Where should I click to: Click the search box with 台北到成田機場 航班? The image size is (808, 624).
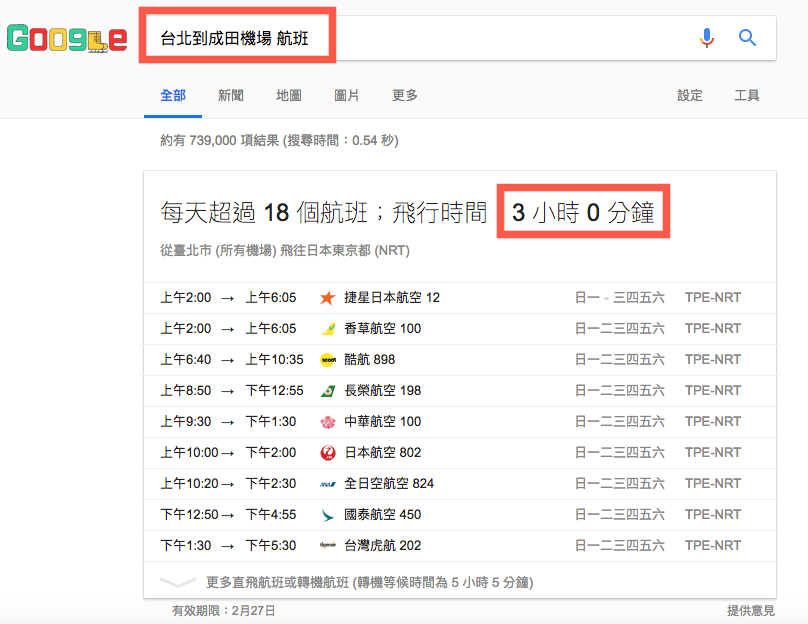point(460,38)
